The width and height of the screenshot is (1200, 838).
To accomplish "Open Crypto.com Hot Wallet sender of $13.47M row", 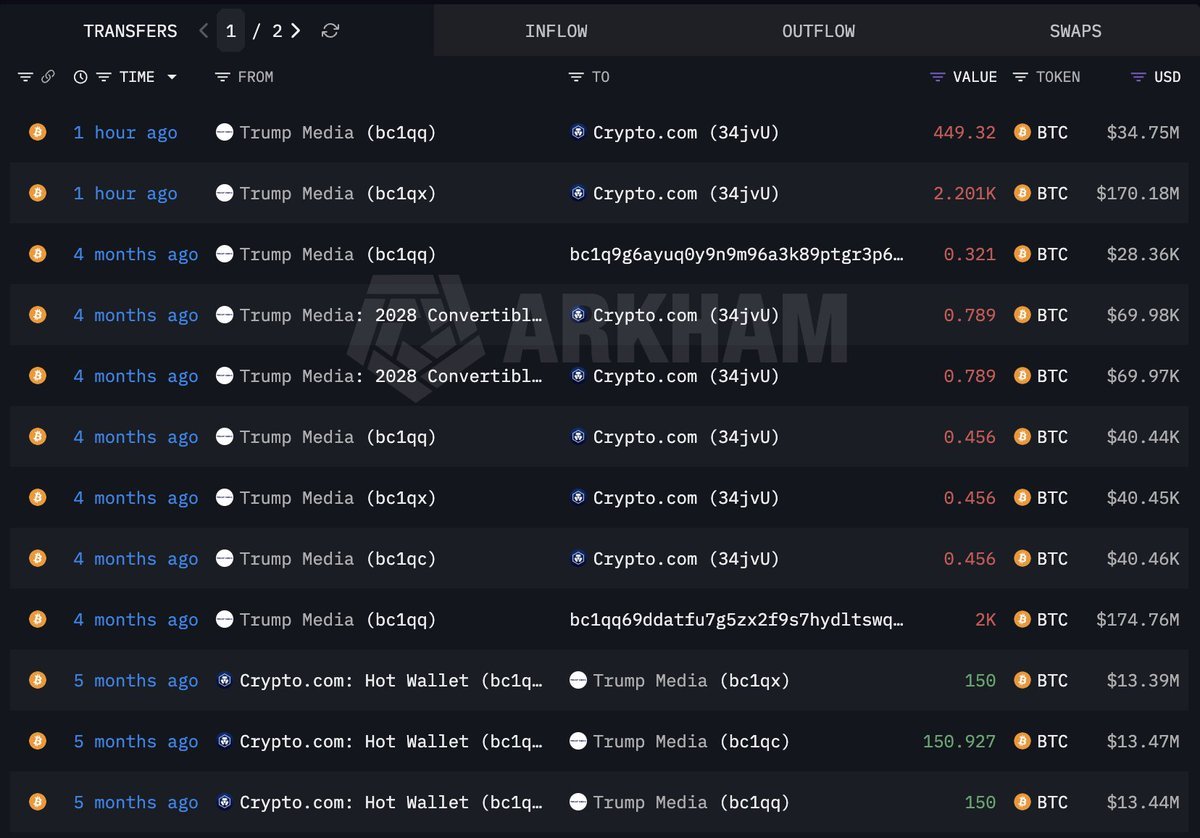I will [x=380, y=741].
